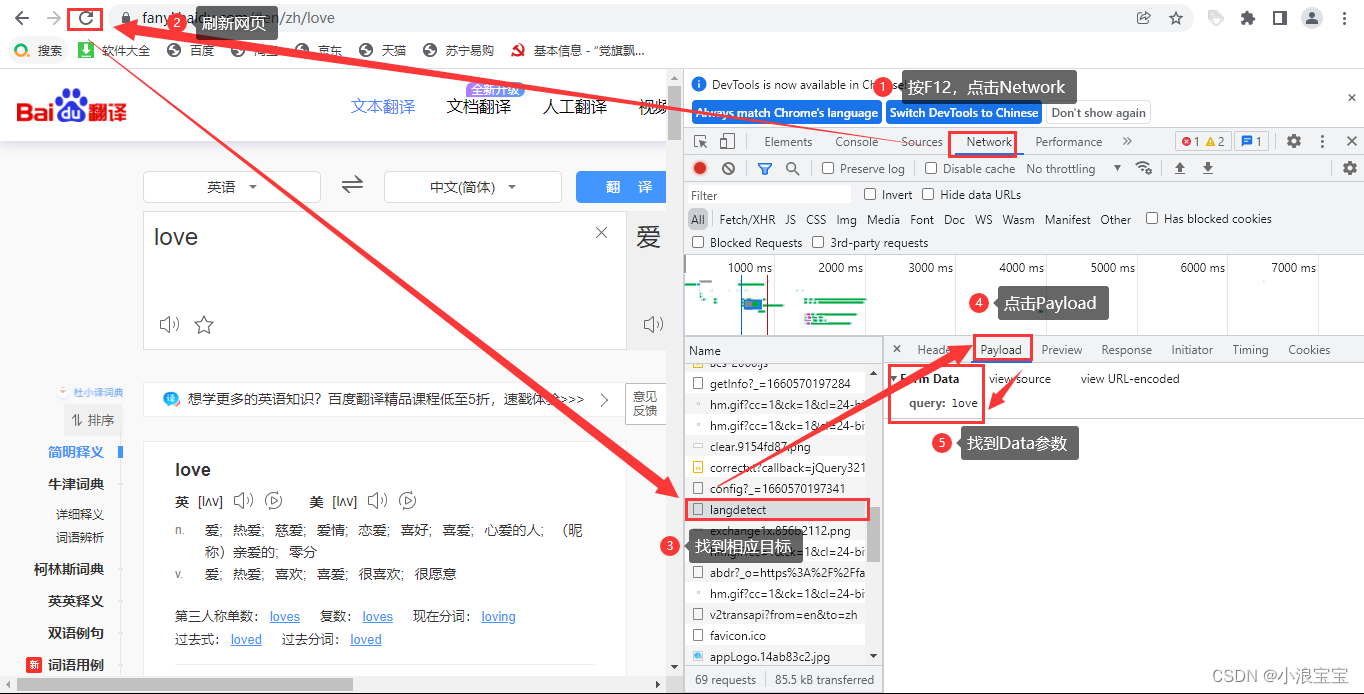Click the red record network log button
The height and width of the screenshot is (694, 1364).
(x=700, y=169)
